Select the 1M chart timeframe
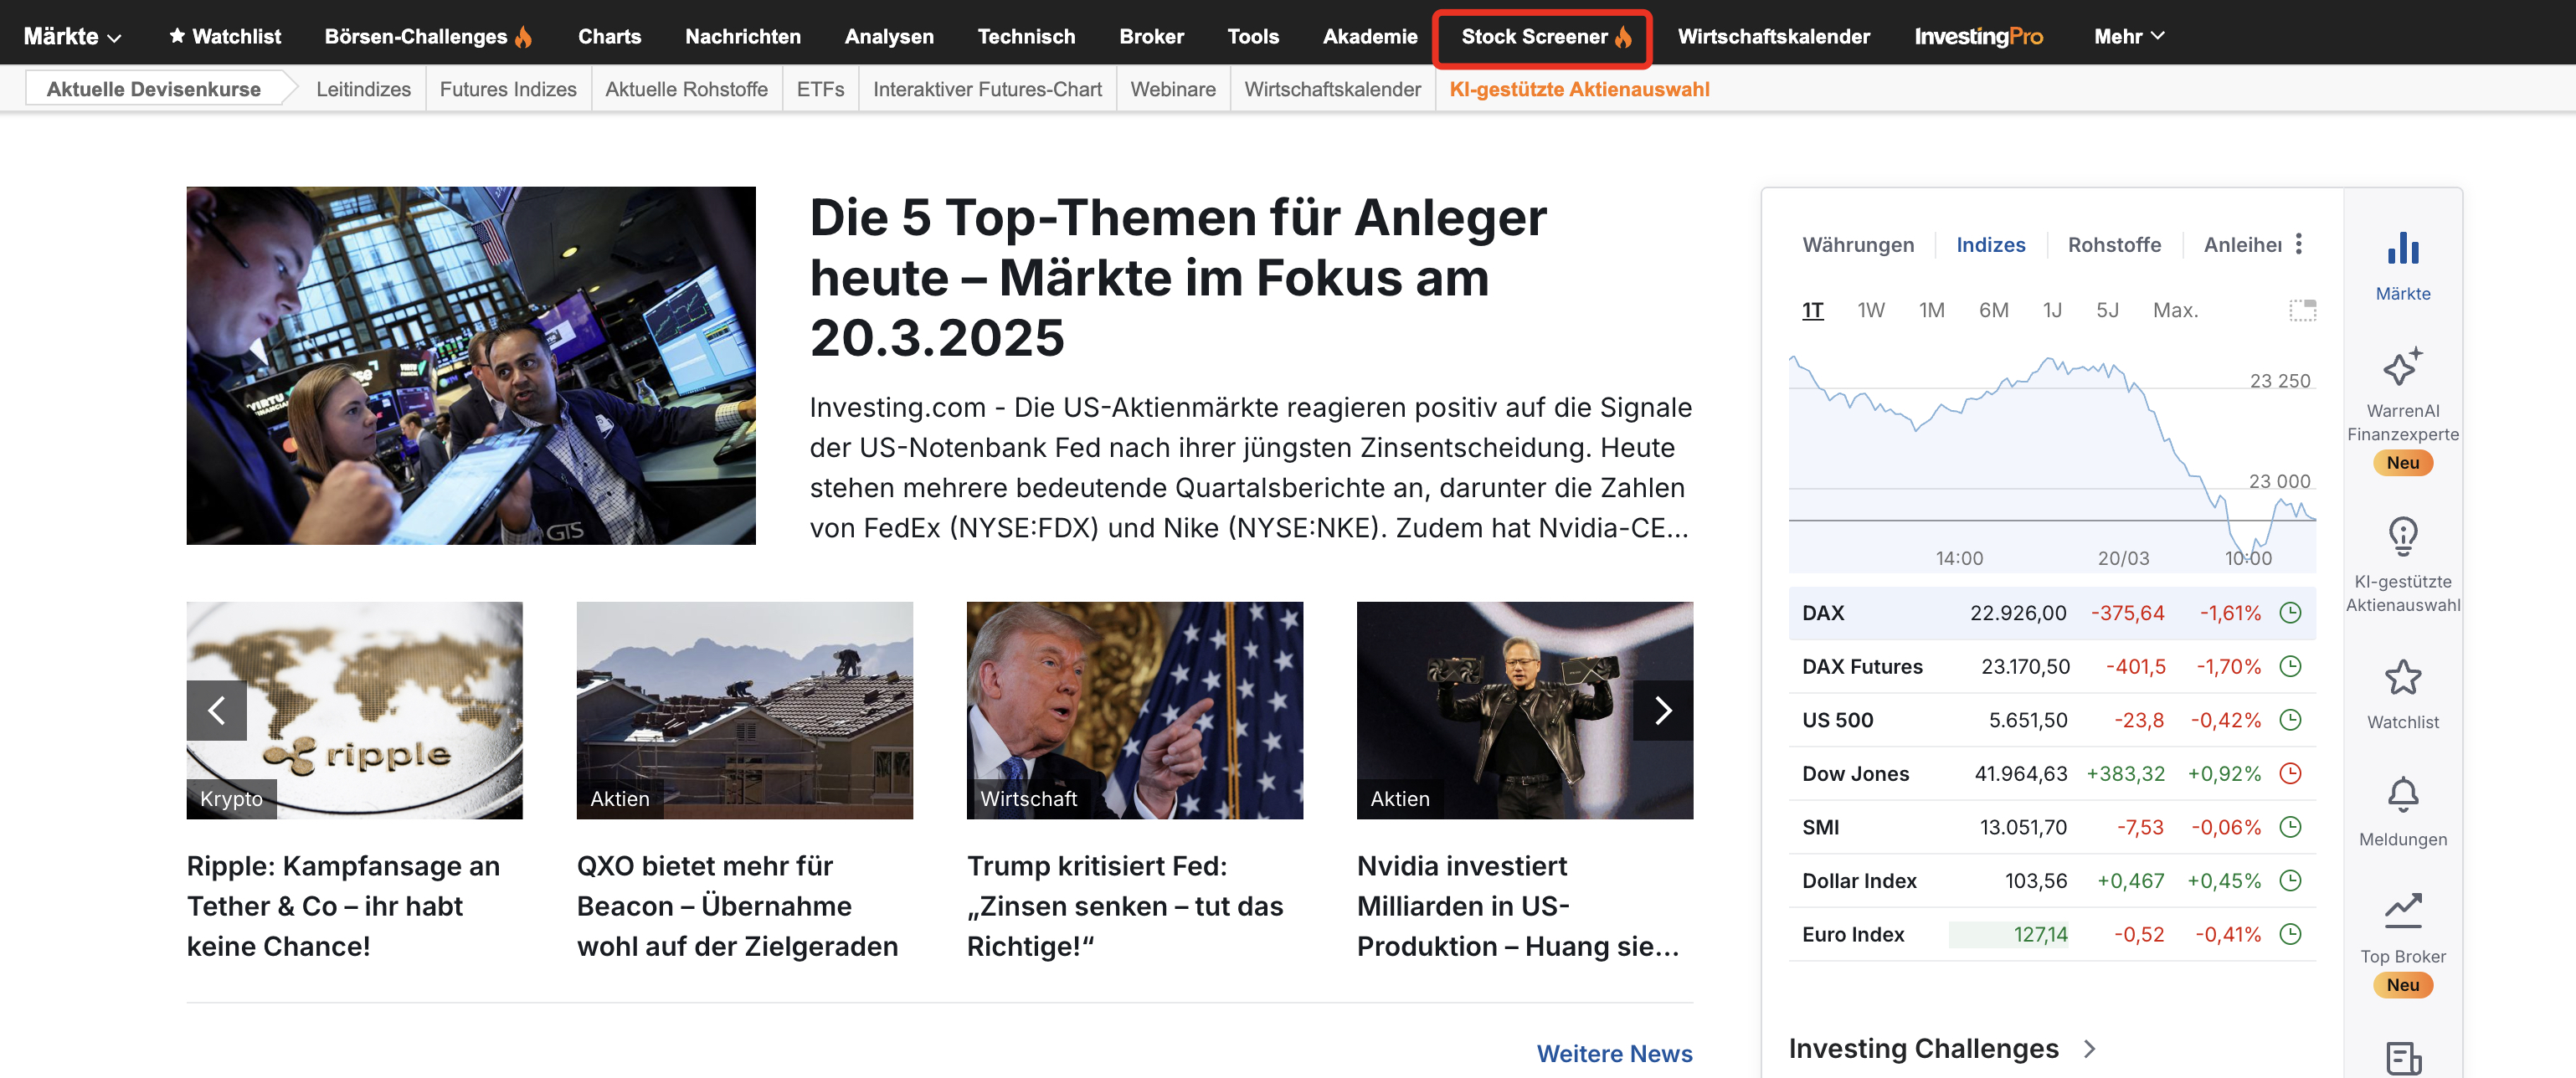 (x=1931, y=310)
